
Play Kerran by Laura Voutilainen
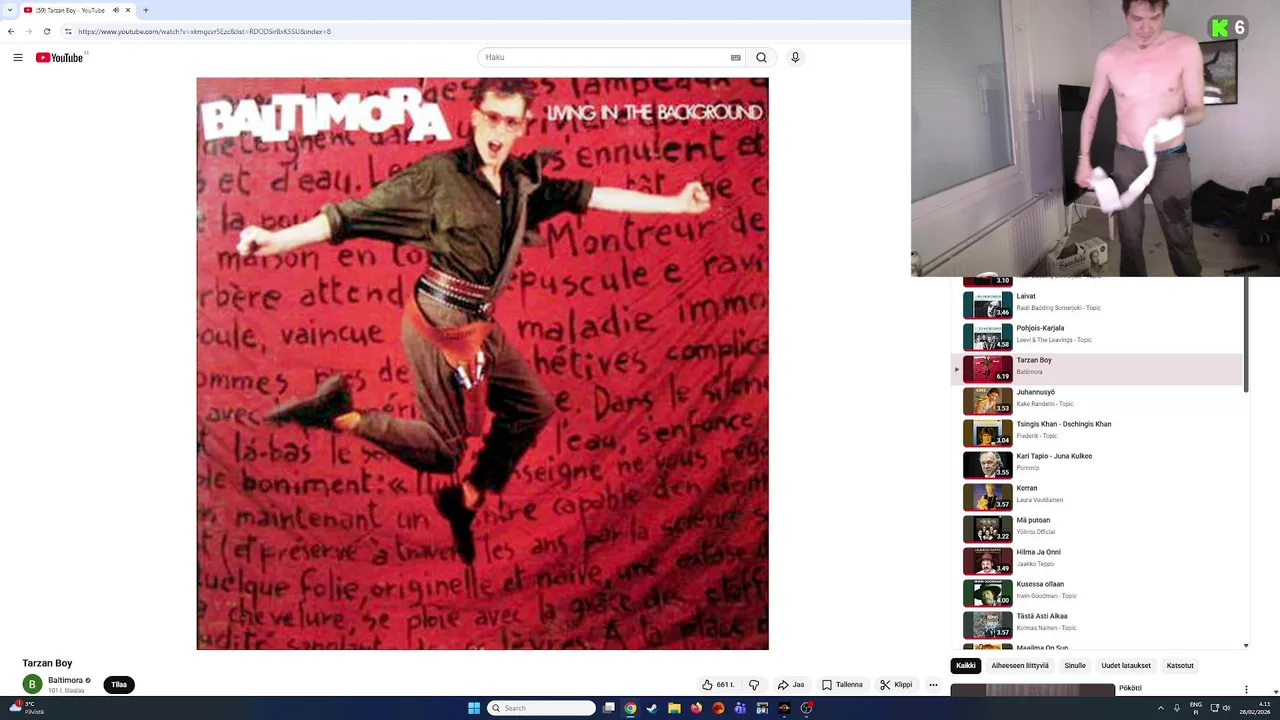(1096, 496)
